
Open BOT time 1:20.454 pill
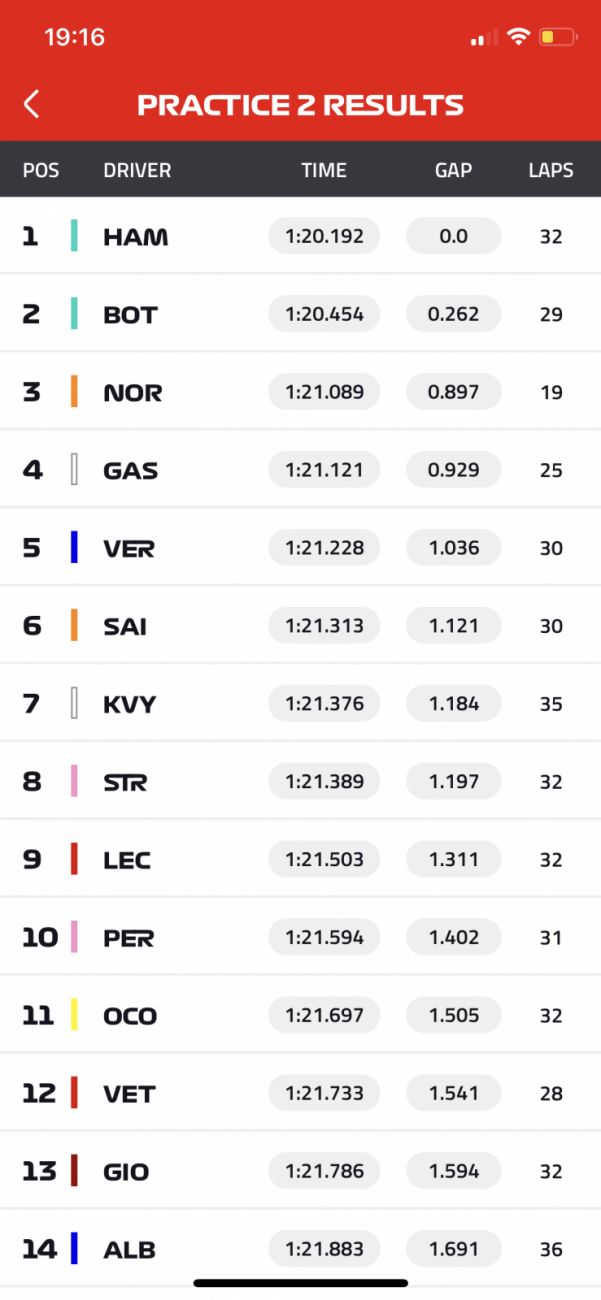tap(324, 314)
